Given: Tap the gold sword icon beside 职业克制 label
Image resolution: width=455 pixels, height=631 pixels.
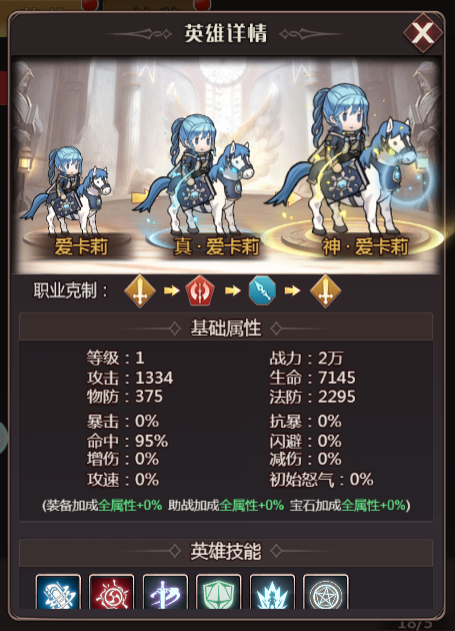Looking at the screenshot, I should coord(140,291).
